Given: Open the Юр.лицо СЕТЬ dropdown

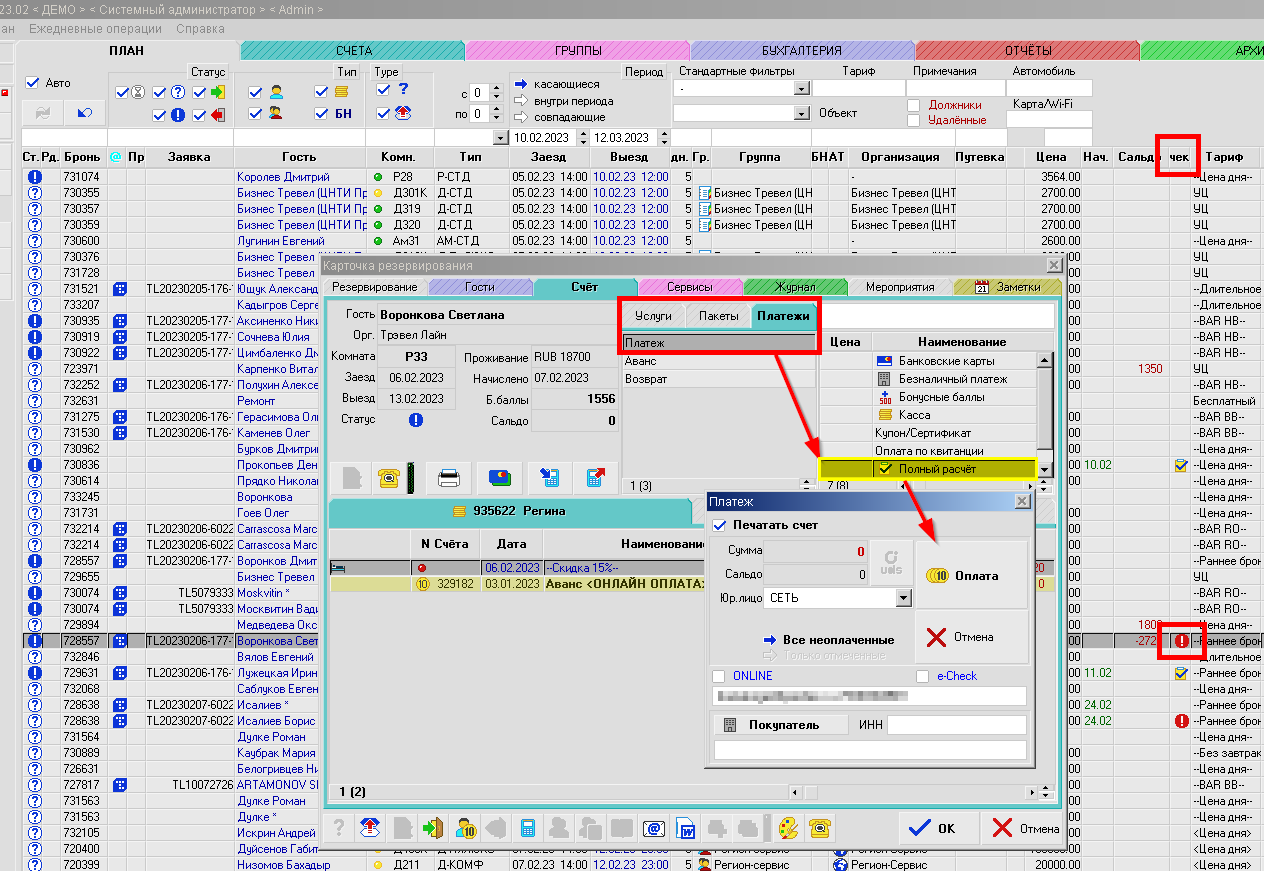Looking at the screenshot, I should (x=903, y=598).
